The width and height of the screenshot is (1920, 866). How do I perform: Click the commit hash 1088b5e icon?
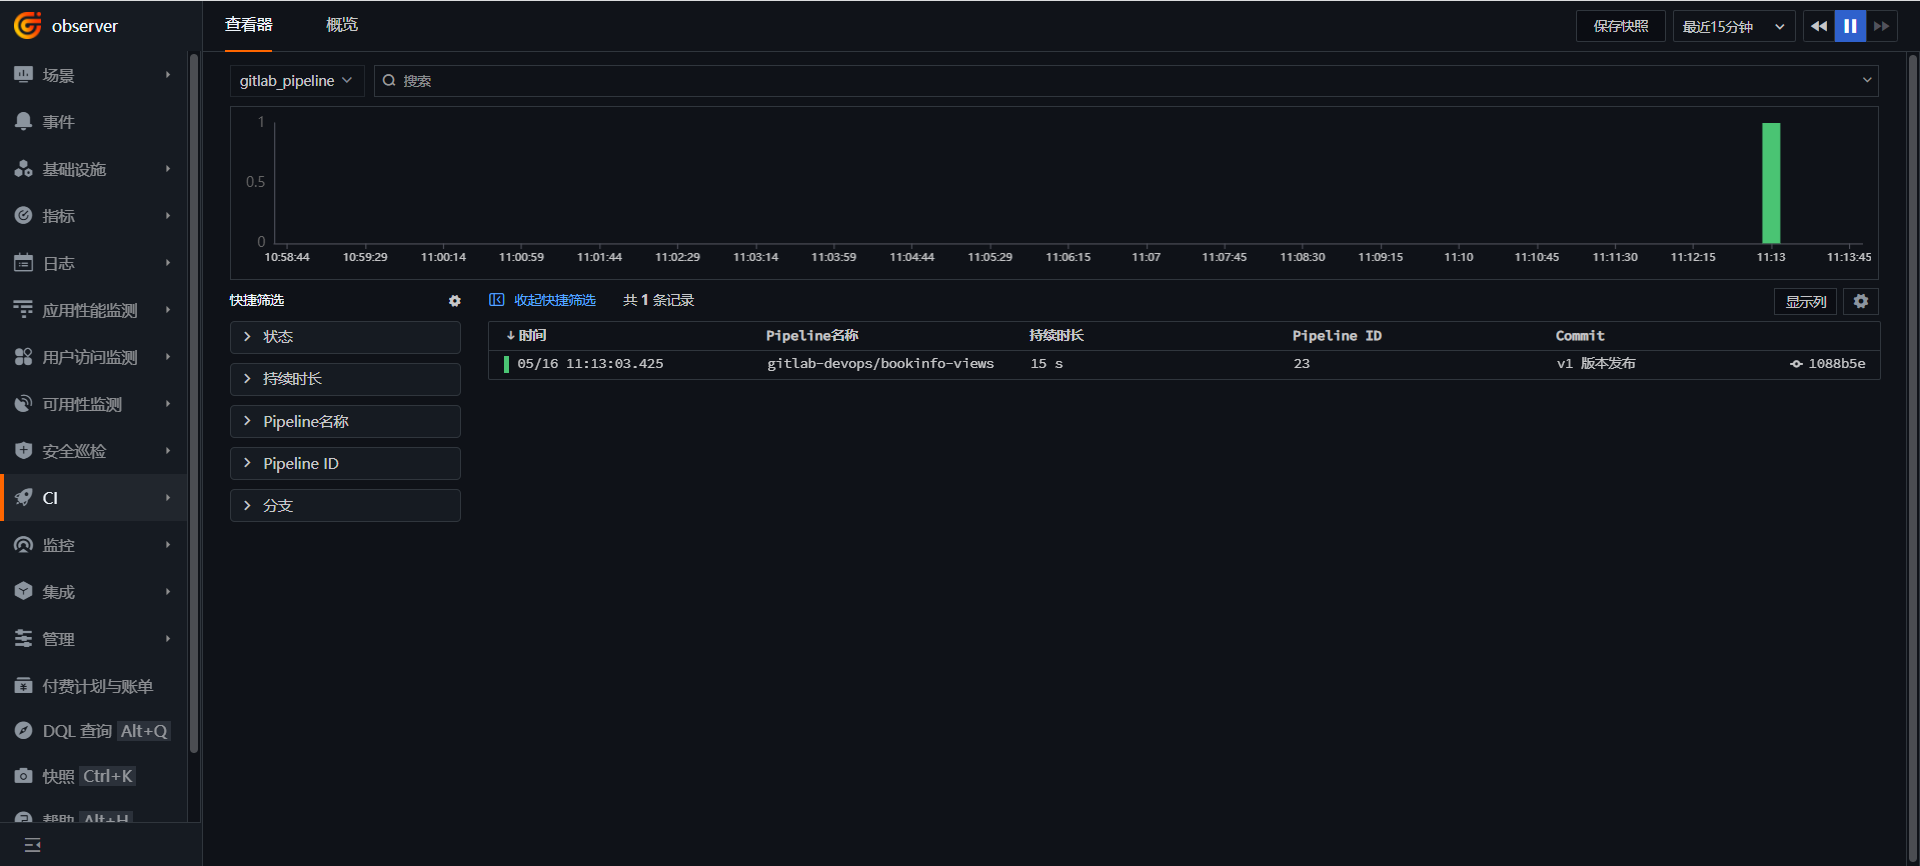coord(1796,364)
